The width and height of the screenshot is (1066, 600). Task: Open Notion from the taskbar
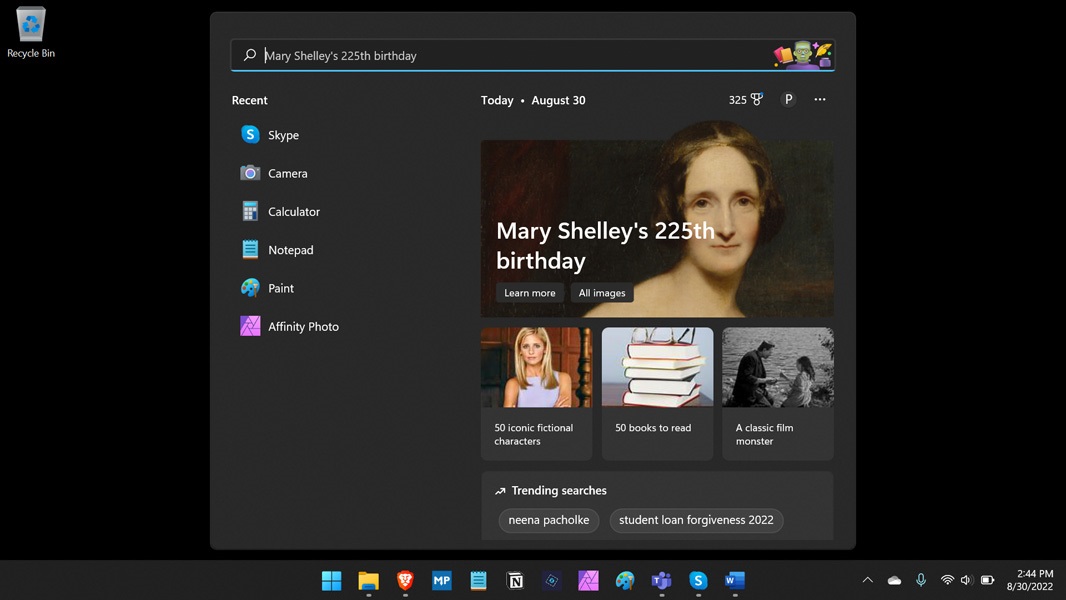point(515,581)
